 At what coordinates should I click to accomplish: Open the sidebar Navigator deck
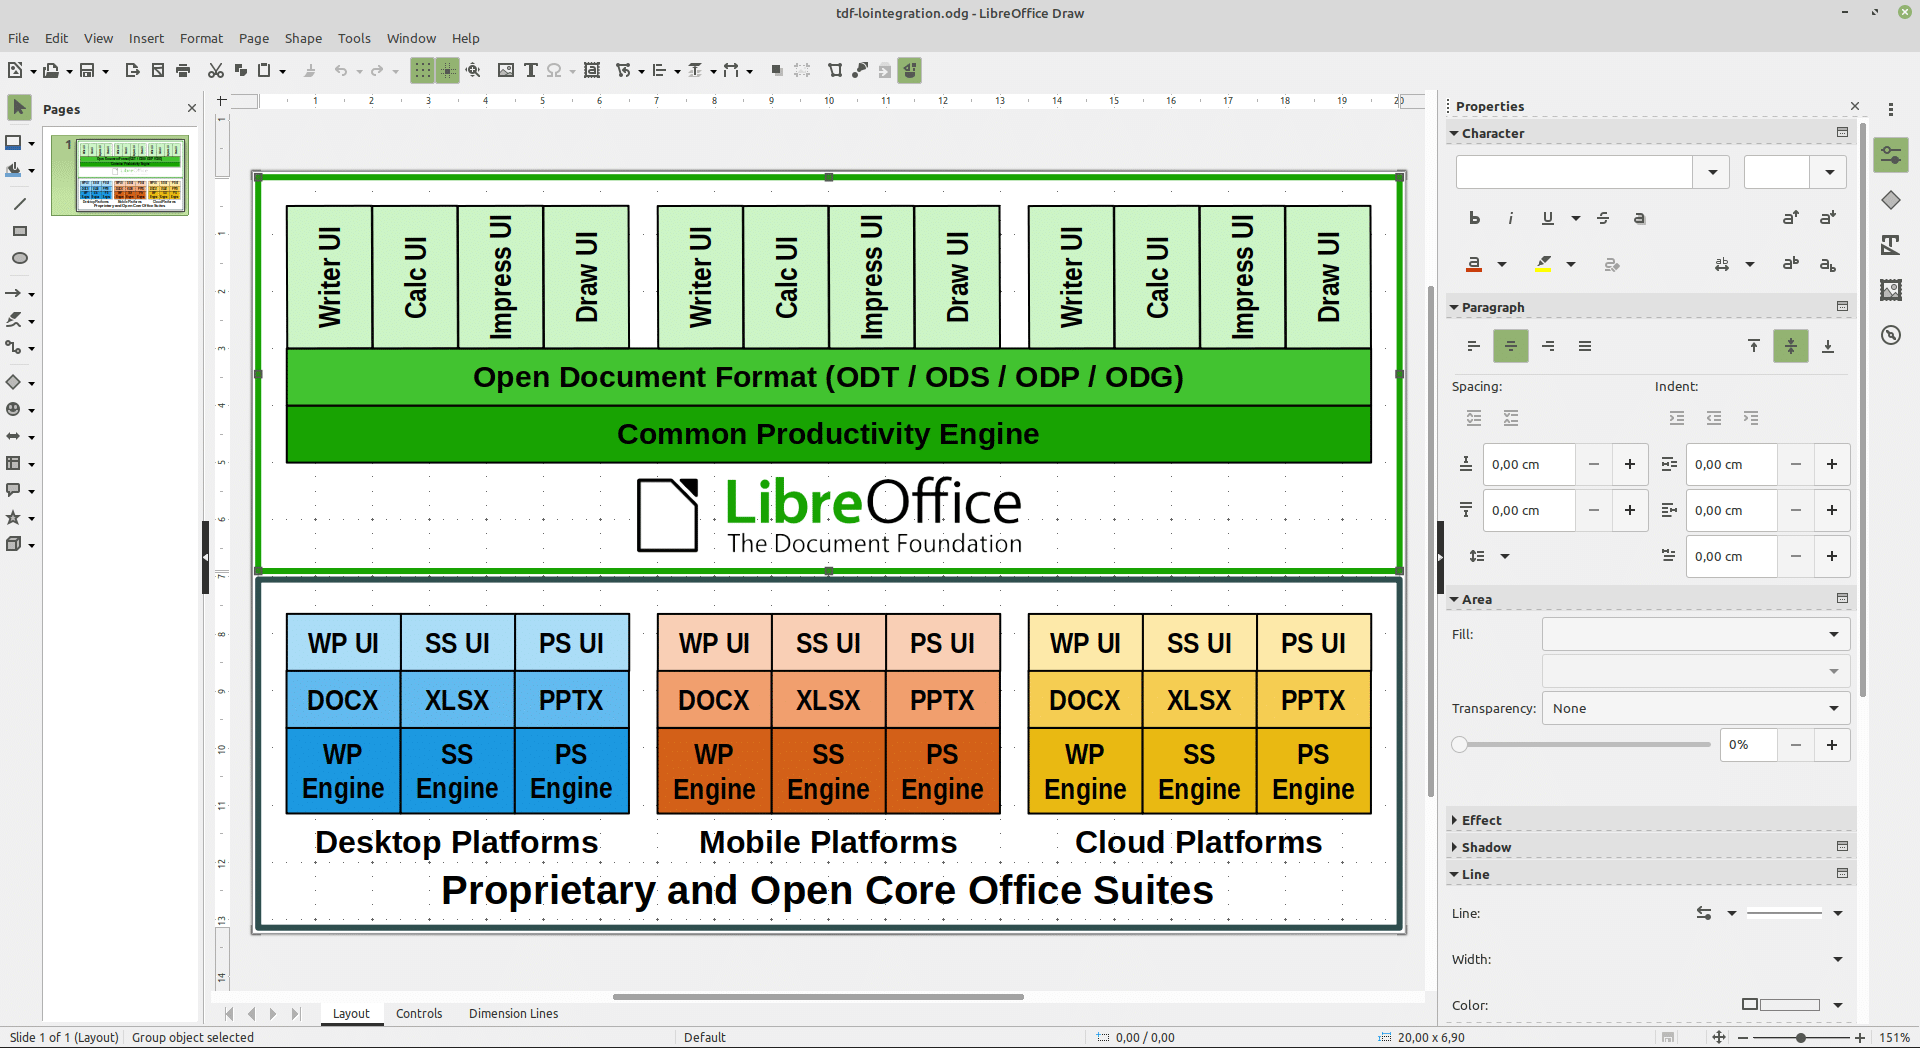click(x=1890, y=335)
